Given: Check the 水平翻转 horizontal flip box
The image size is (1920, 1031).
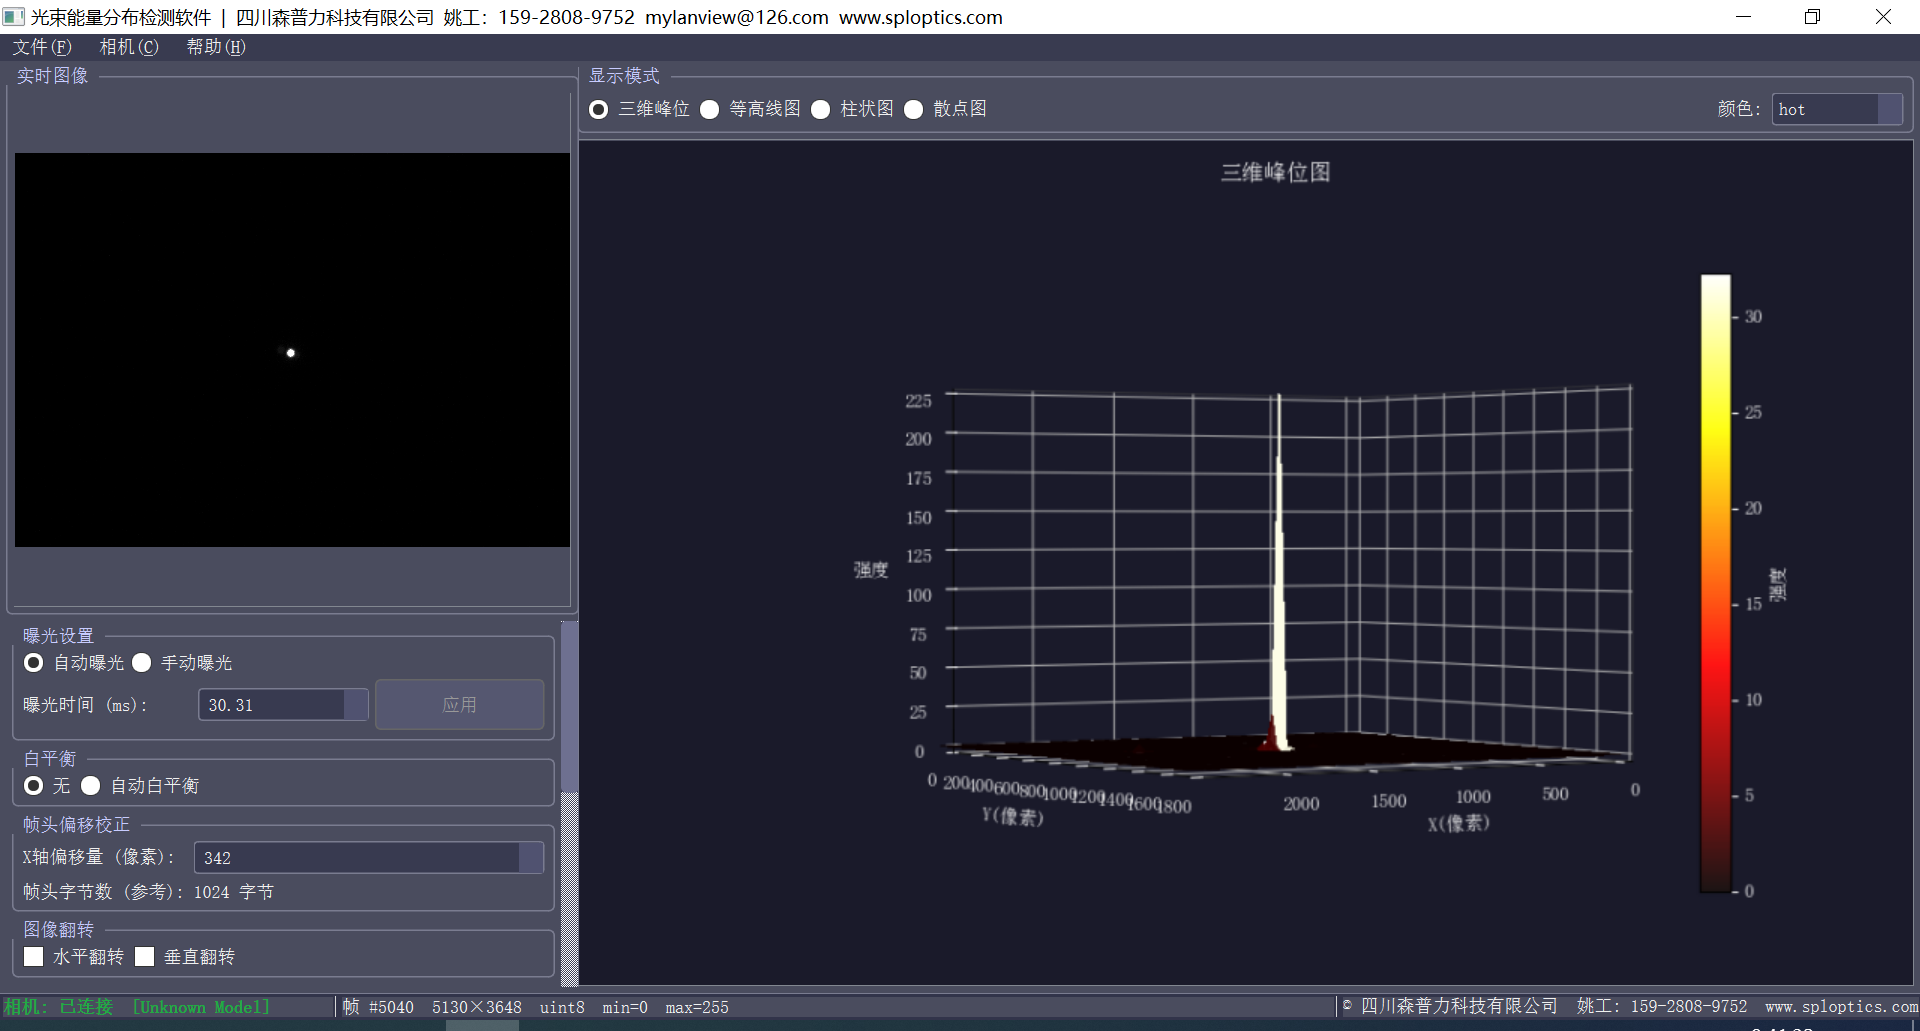Looking at the screenshot, I should pos(34,957).
